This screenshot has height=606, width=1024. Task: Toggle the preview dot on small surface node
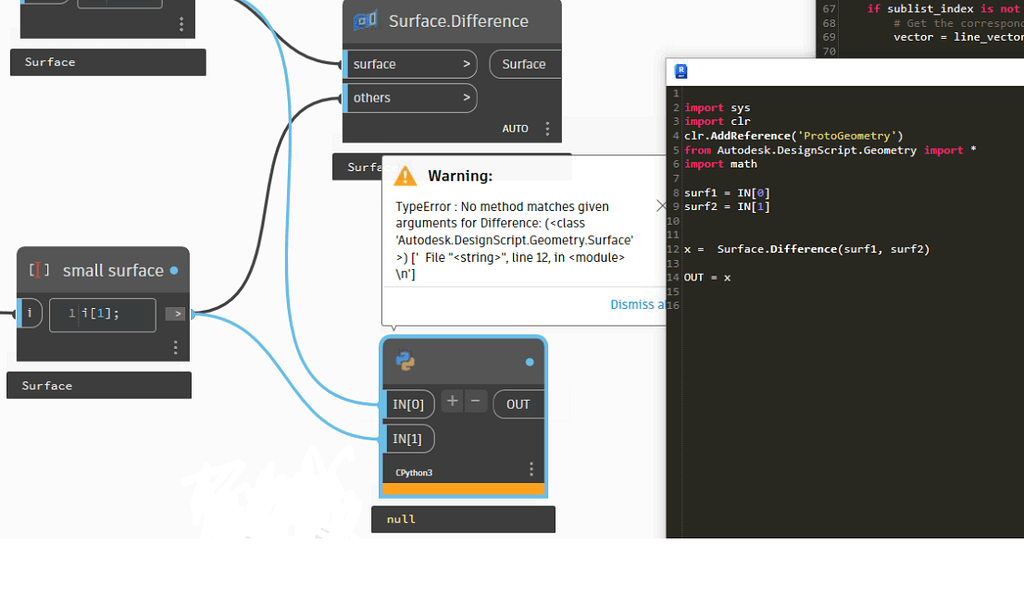pos(174,270)
